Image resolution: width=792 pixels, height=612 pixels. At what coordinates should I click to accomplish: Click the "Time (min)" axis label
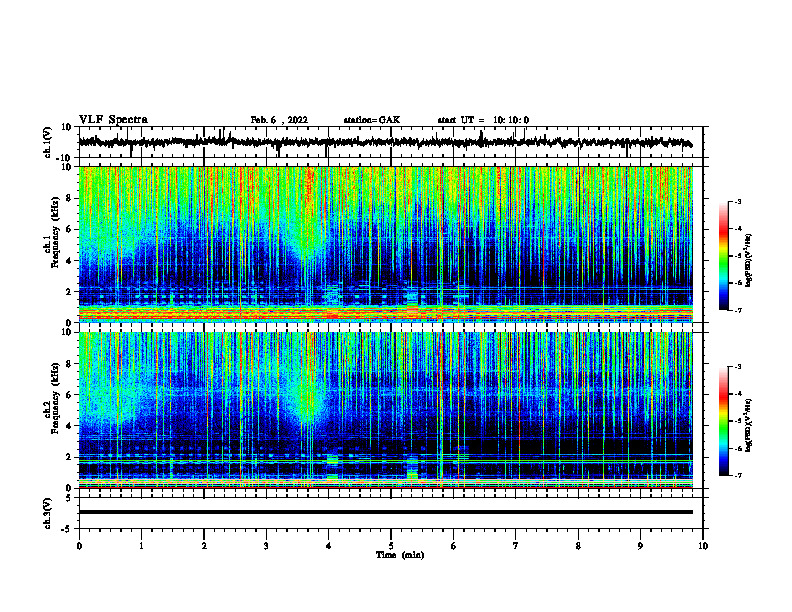point(400,555)
